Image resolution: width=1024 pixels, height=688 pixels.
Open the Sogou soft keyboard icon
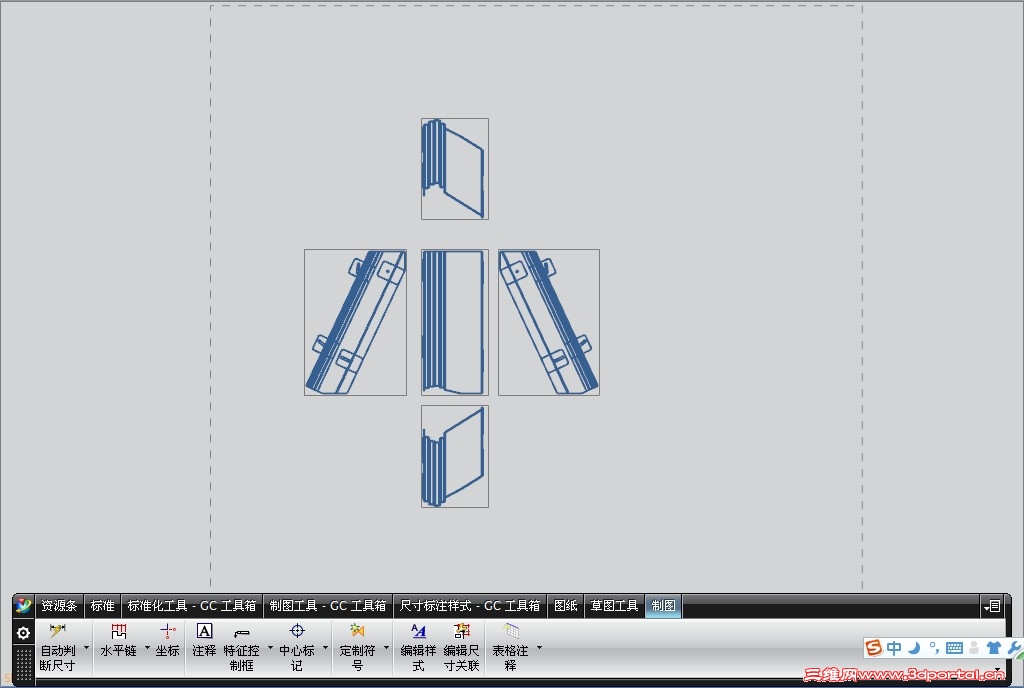[954, 648]
